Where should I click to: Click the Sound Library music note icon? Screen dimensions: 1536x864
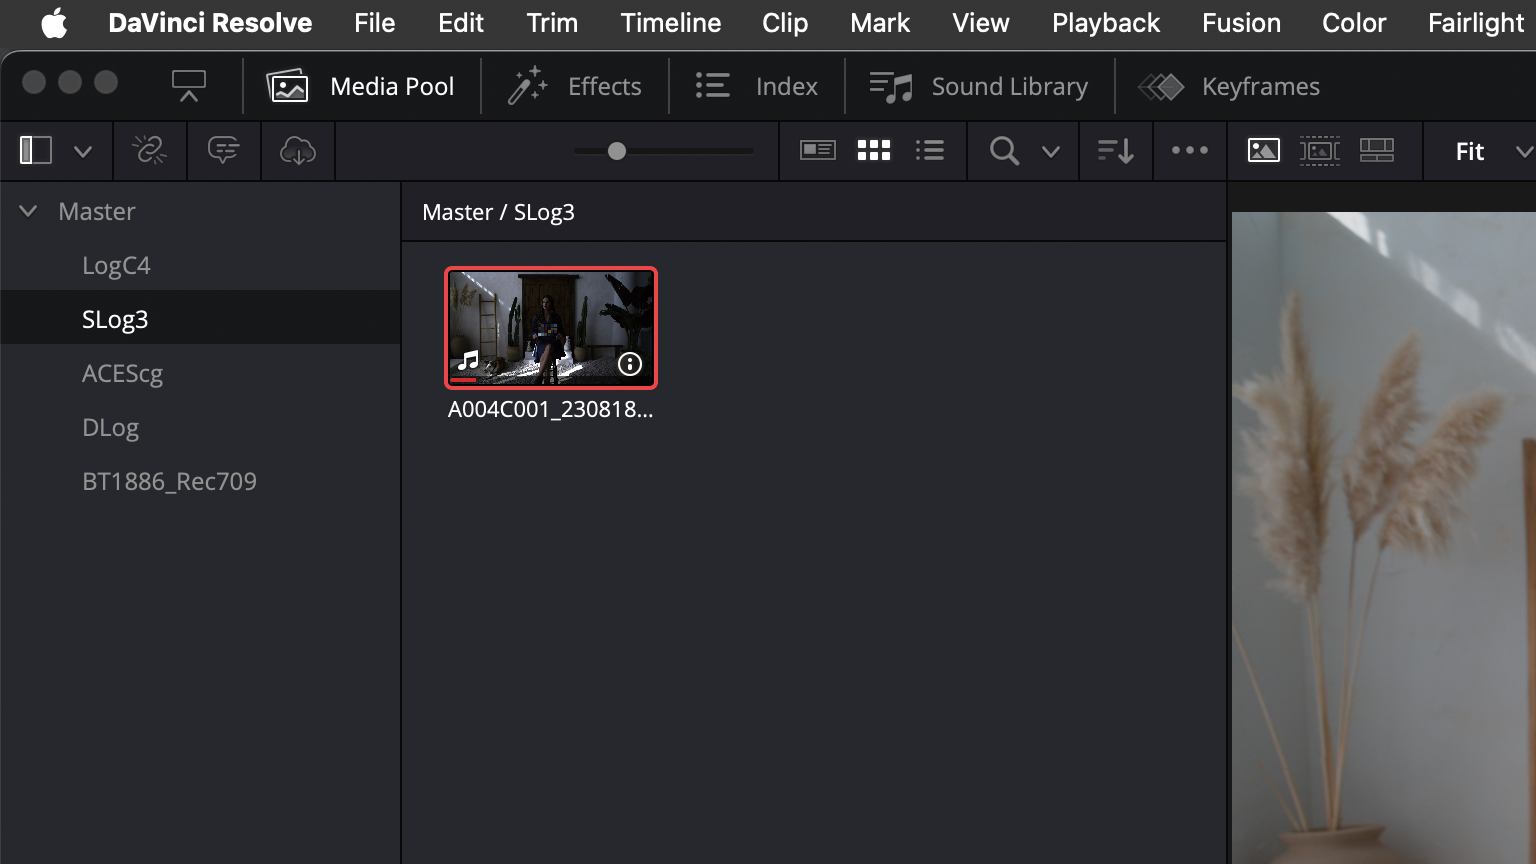[x=891, y=87]
